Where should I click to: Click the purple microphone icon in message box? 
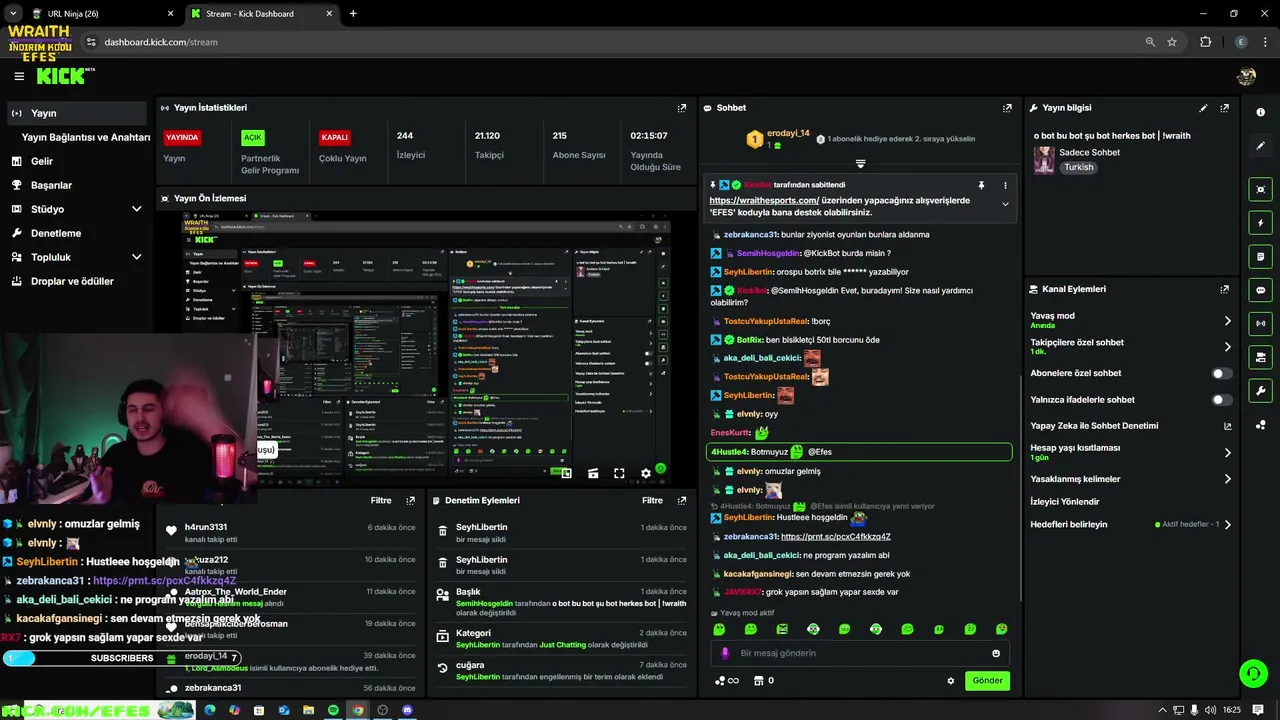725,653
